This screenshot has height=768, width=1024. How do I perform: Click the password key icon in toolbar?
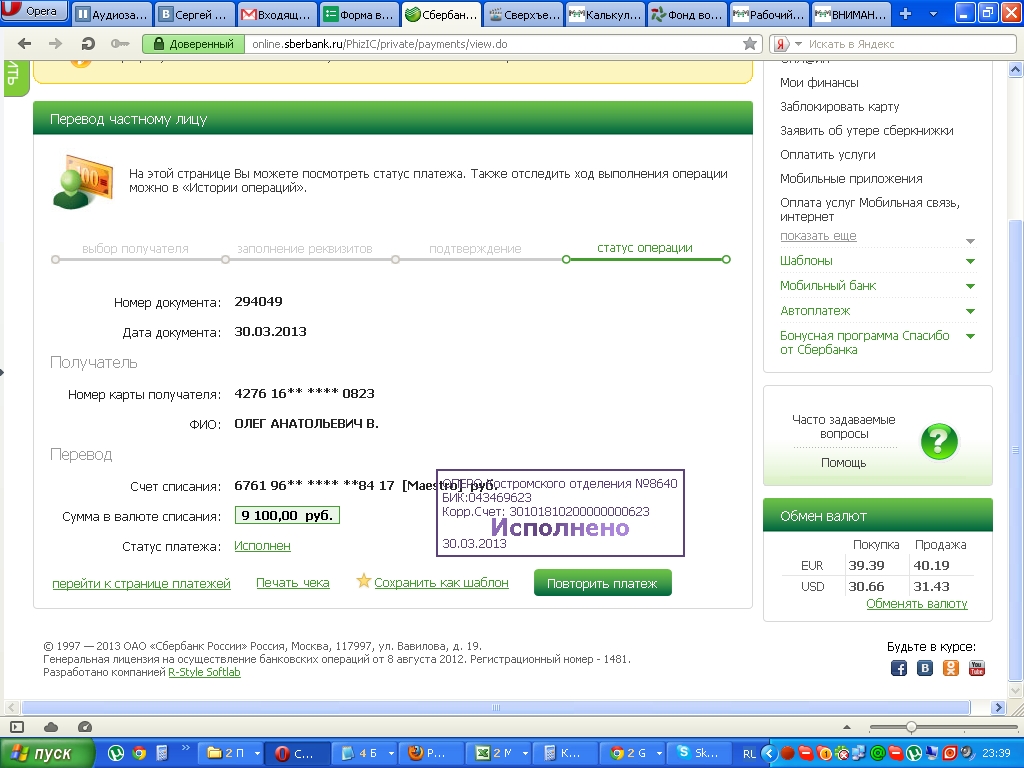(120, 44)
